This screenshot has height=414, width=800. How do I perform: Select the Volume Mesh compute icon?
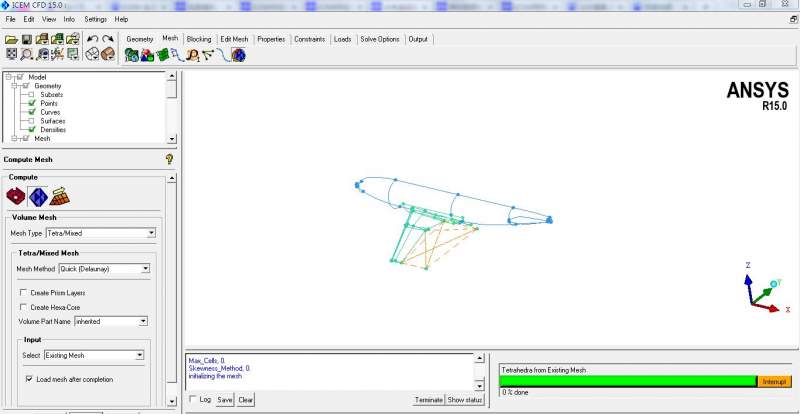pyautogui.click(x=38, y=196)
